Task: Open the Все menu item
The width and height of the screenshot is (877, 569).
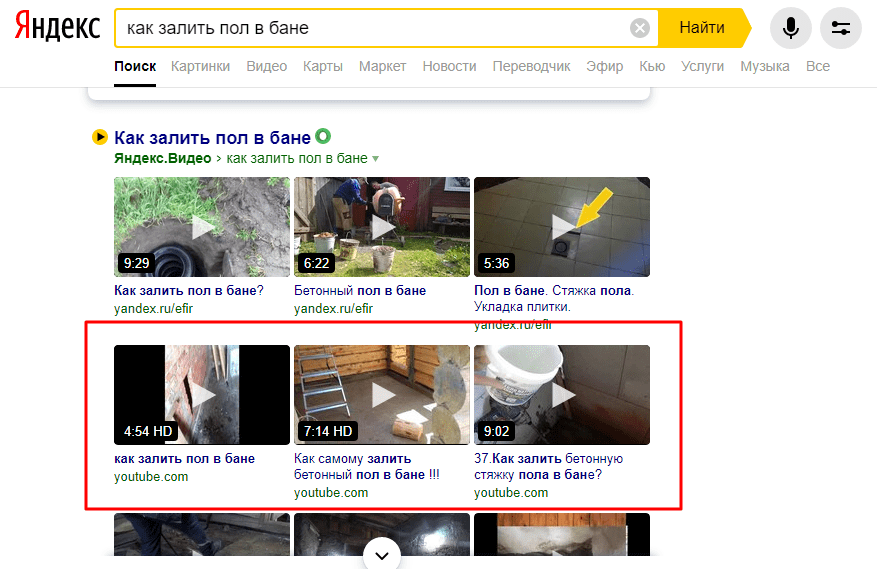Action: (817, 66)
